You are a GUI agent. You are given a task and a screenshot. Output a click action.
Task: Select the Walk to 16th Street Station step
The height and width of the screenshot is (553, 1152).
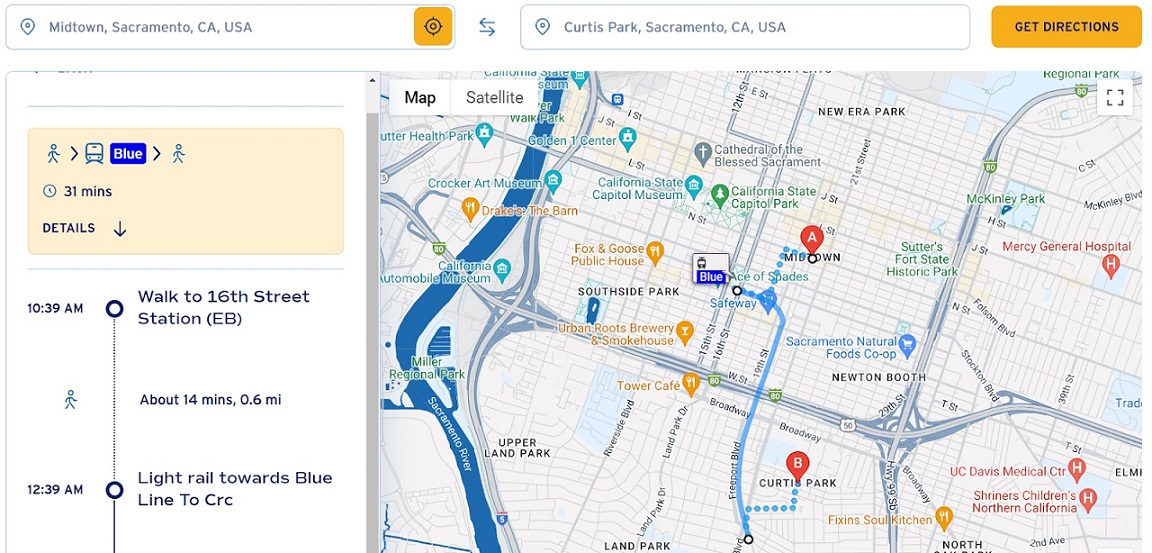pos(224,308)
